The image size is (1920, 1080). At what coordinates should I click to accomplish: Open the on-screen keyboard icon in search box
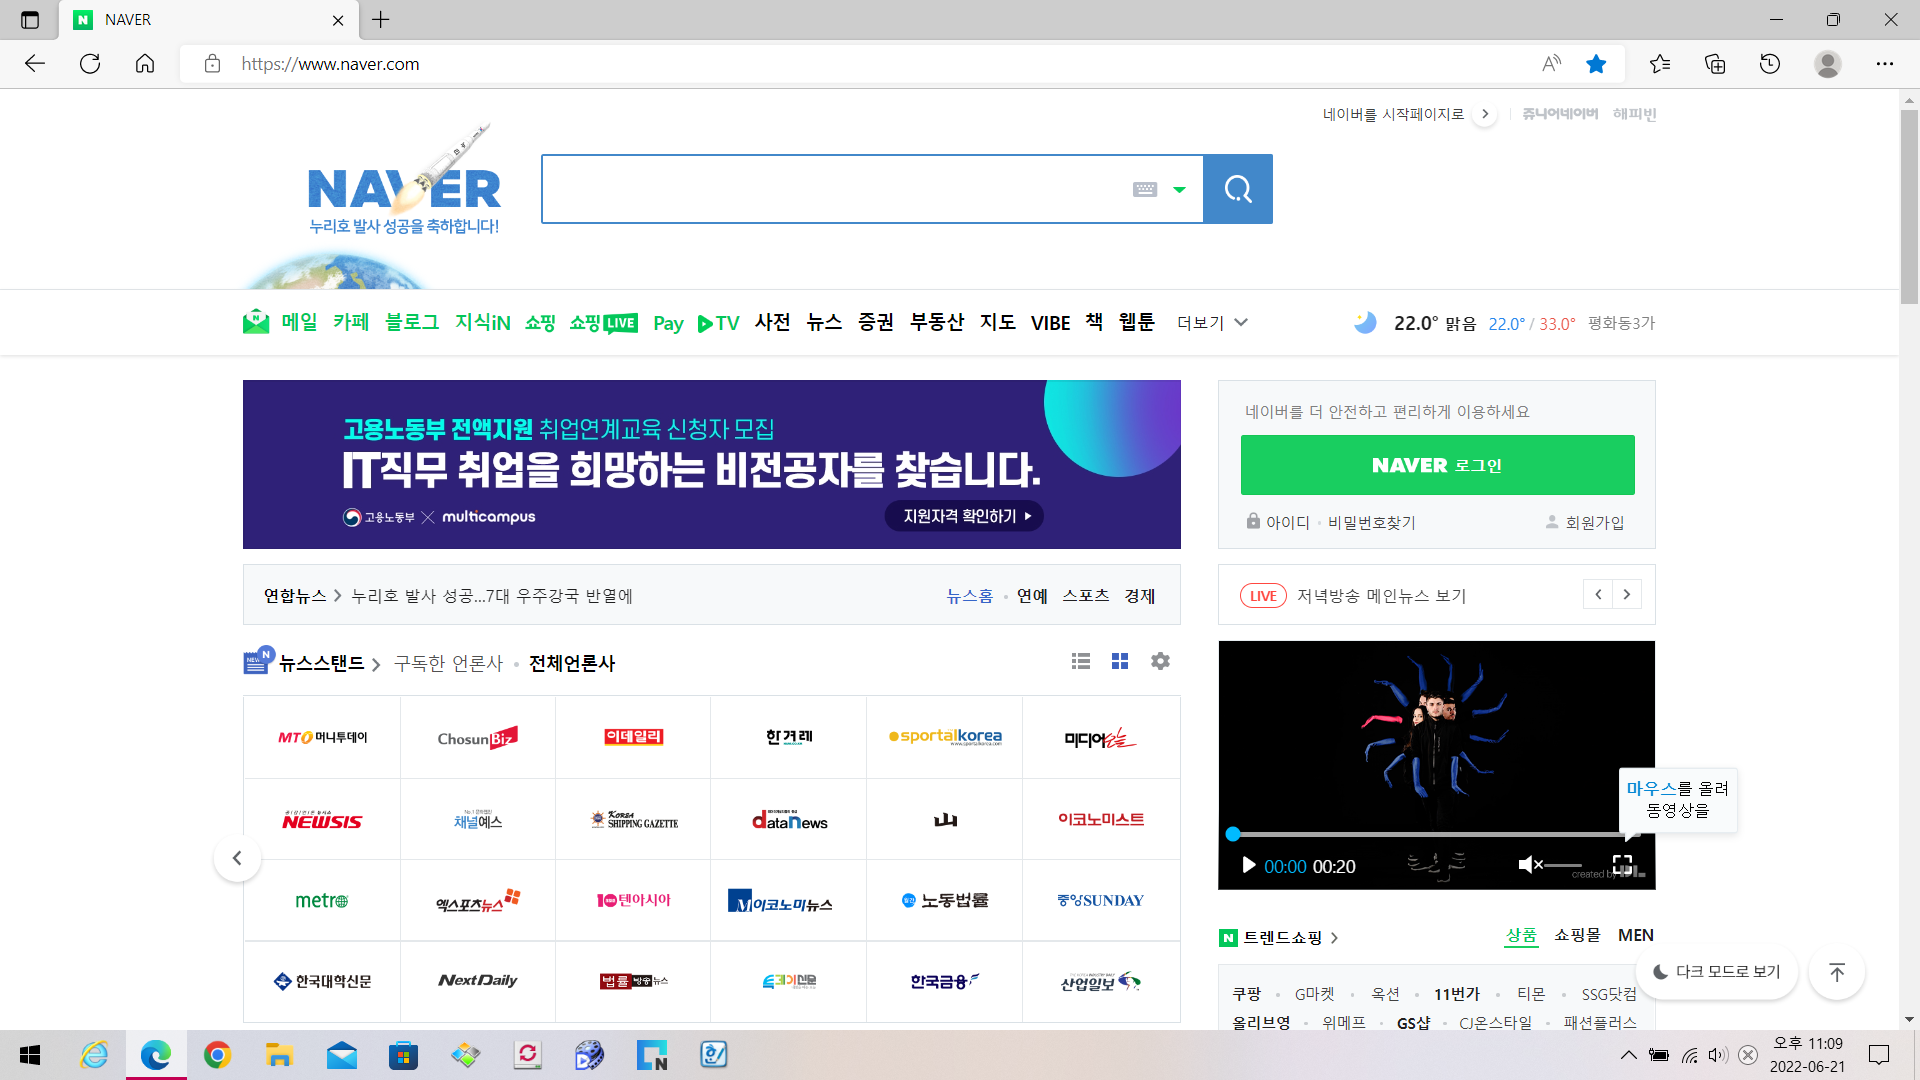pos(1145,189)
